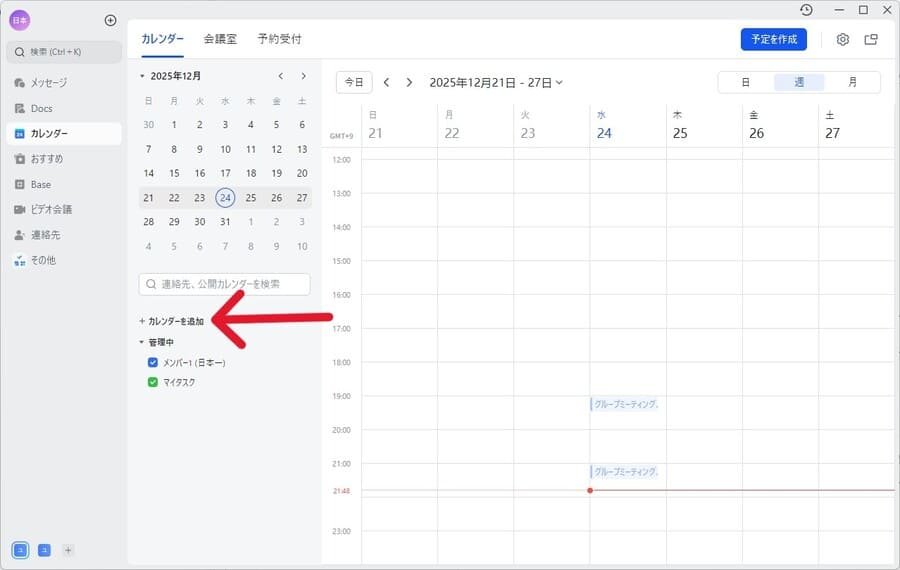Collapse the 管理中 calendar section

(142, 342)
